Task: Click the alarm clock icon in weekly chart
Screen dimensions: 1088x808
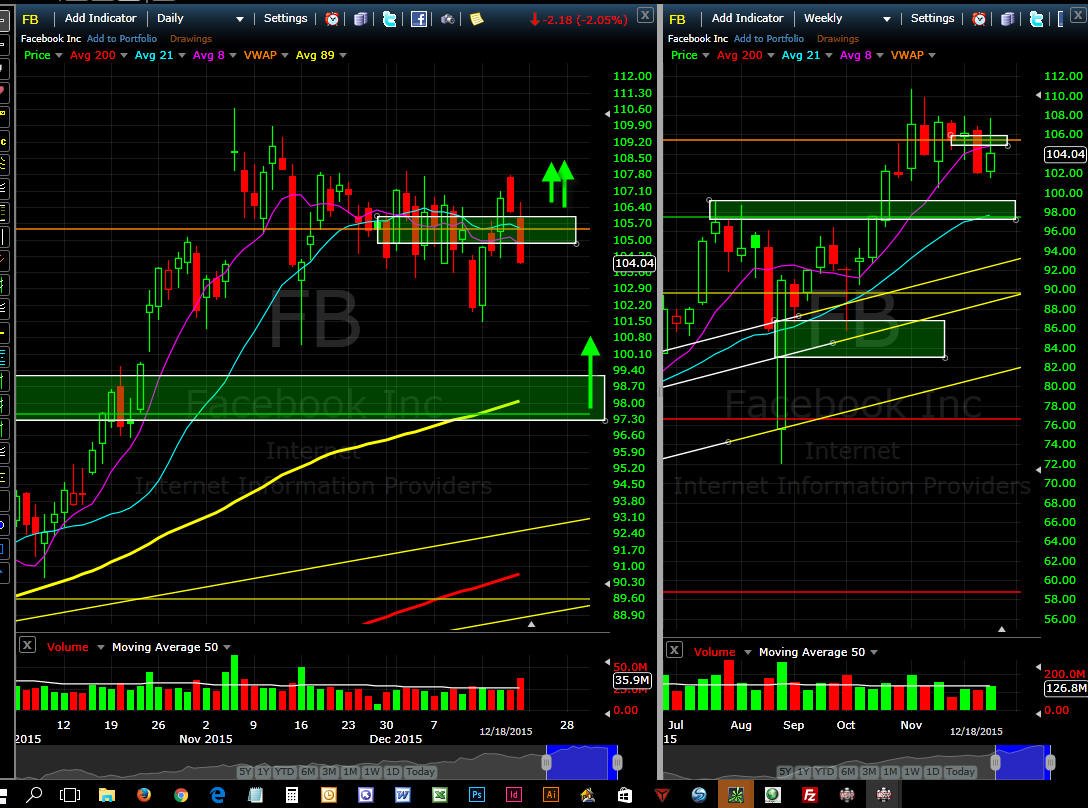Action: (x=979, y=19)
